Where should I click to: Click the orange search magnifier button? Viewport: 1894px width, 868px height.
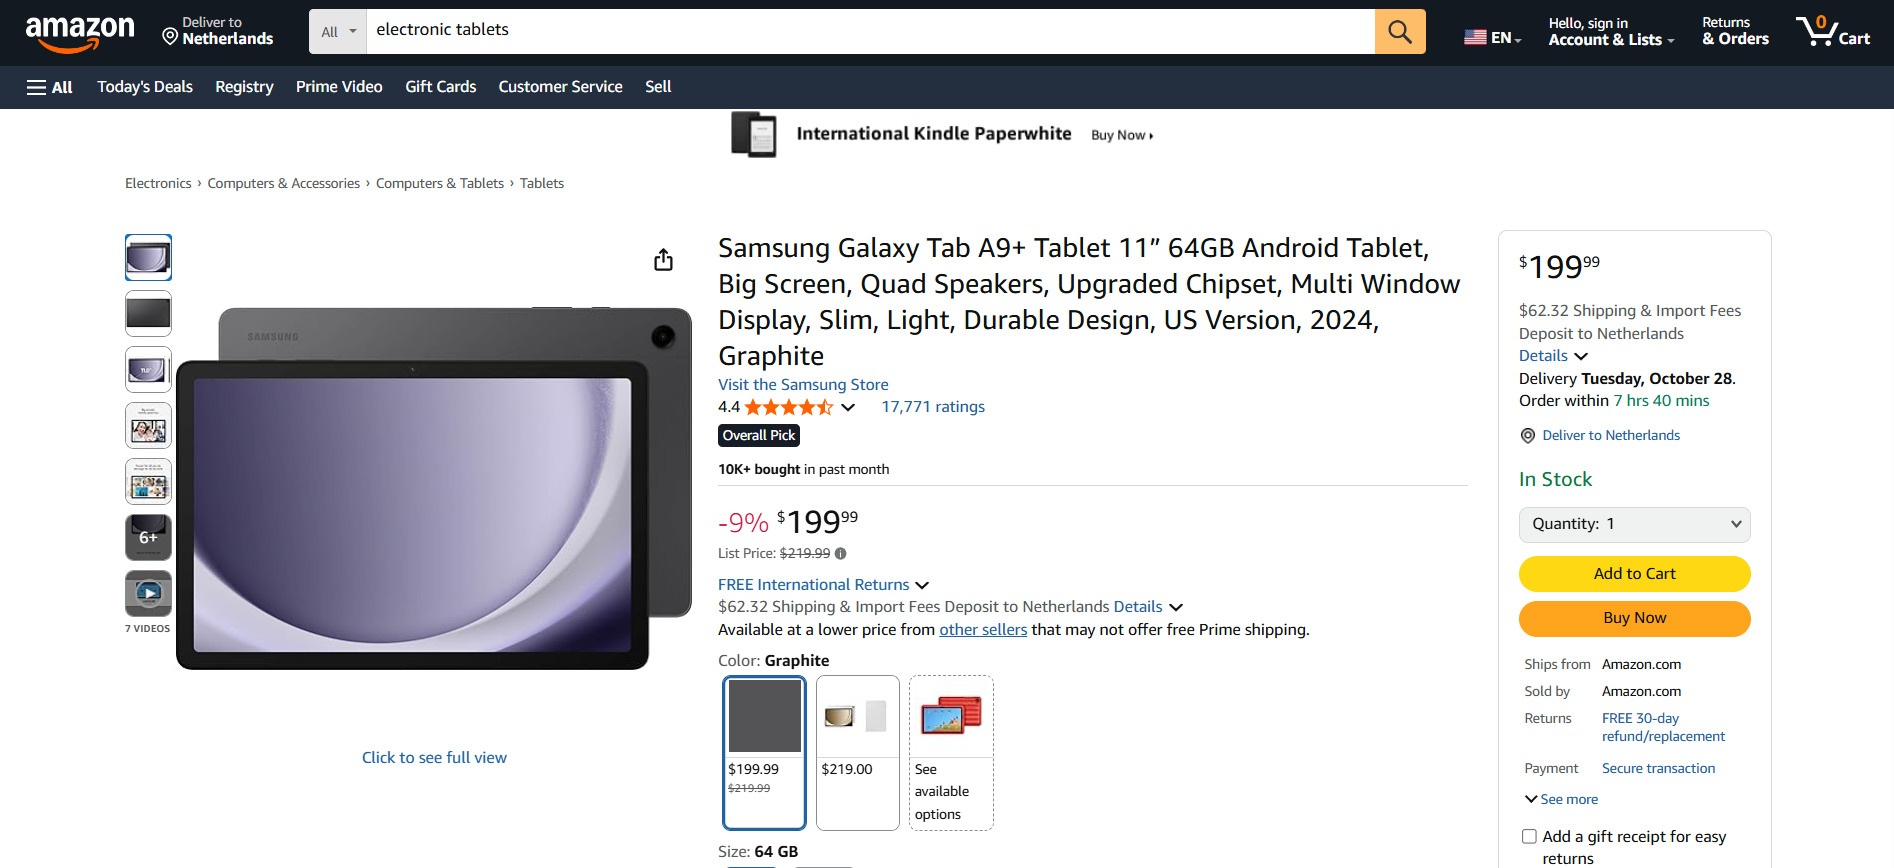(x=1399, y=32)
